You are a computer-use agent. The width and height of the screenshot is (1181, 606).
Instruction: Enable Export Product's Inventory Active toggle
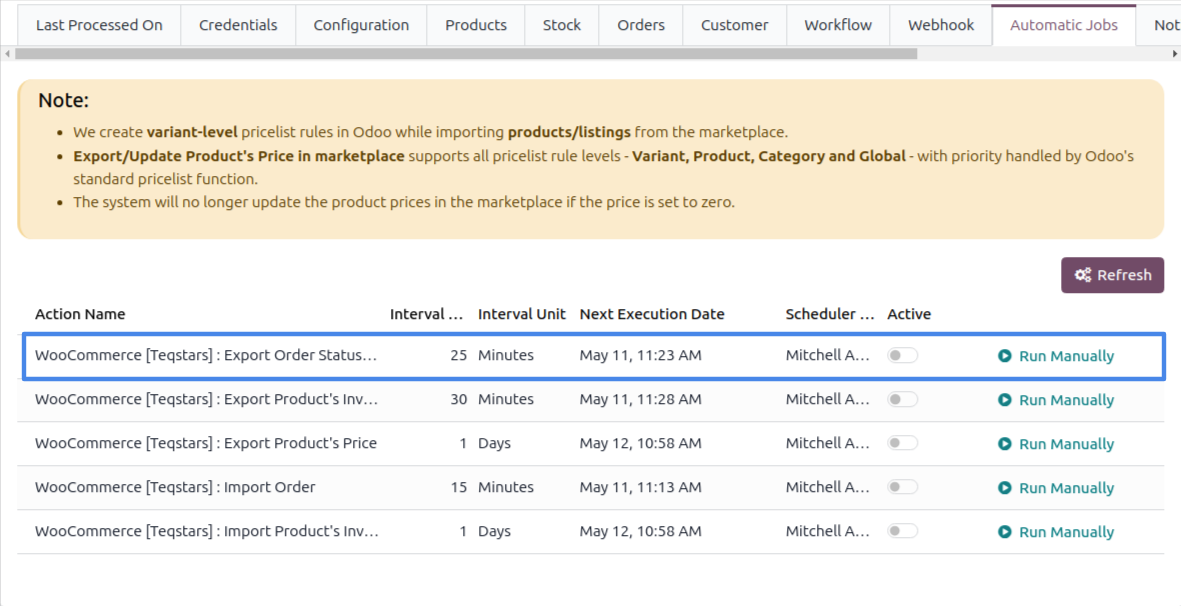(x=902, y=399)
